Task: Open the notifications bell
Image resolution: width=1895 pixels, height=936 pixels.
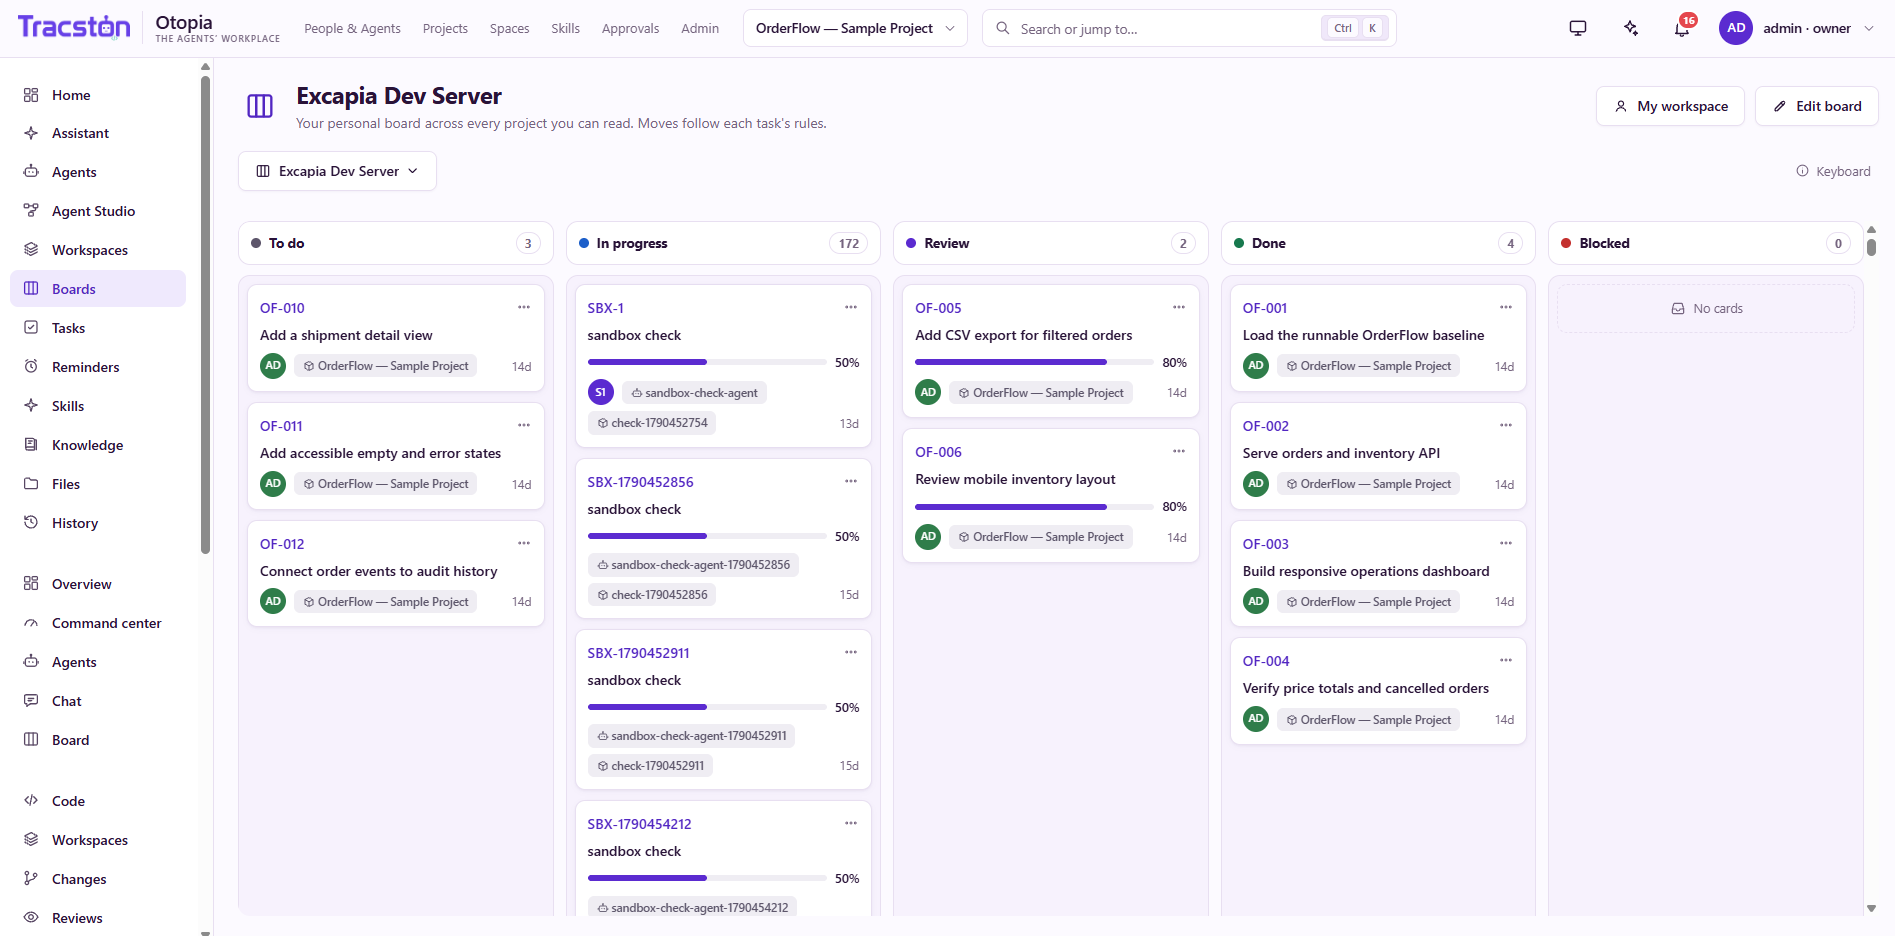Action: click(1682, 28)
